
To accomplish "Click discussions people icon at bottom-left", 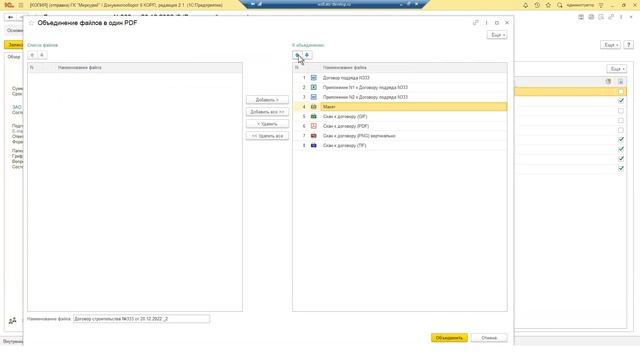I will (12, 321).
